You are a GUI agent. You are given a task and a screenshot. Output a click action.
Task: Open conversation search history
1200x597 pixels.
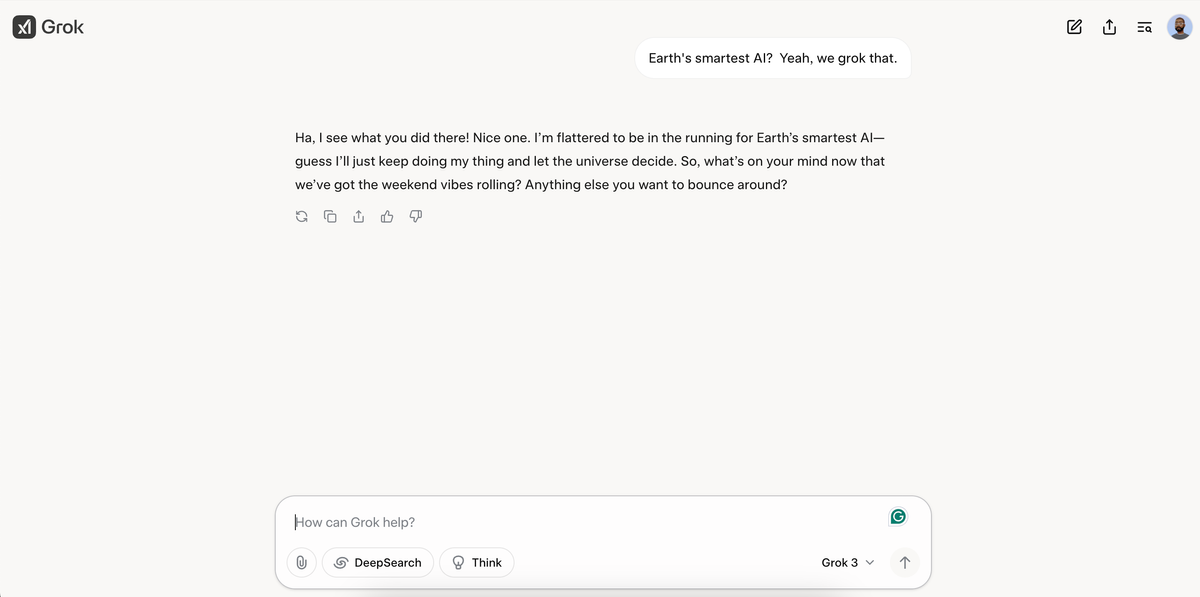1144,27
